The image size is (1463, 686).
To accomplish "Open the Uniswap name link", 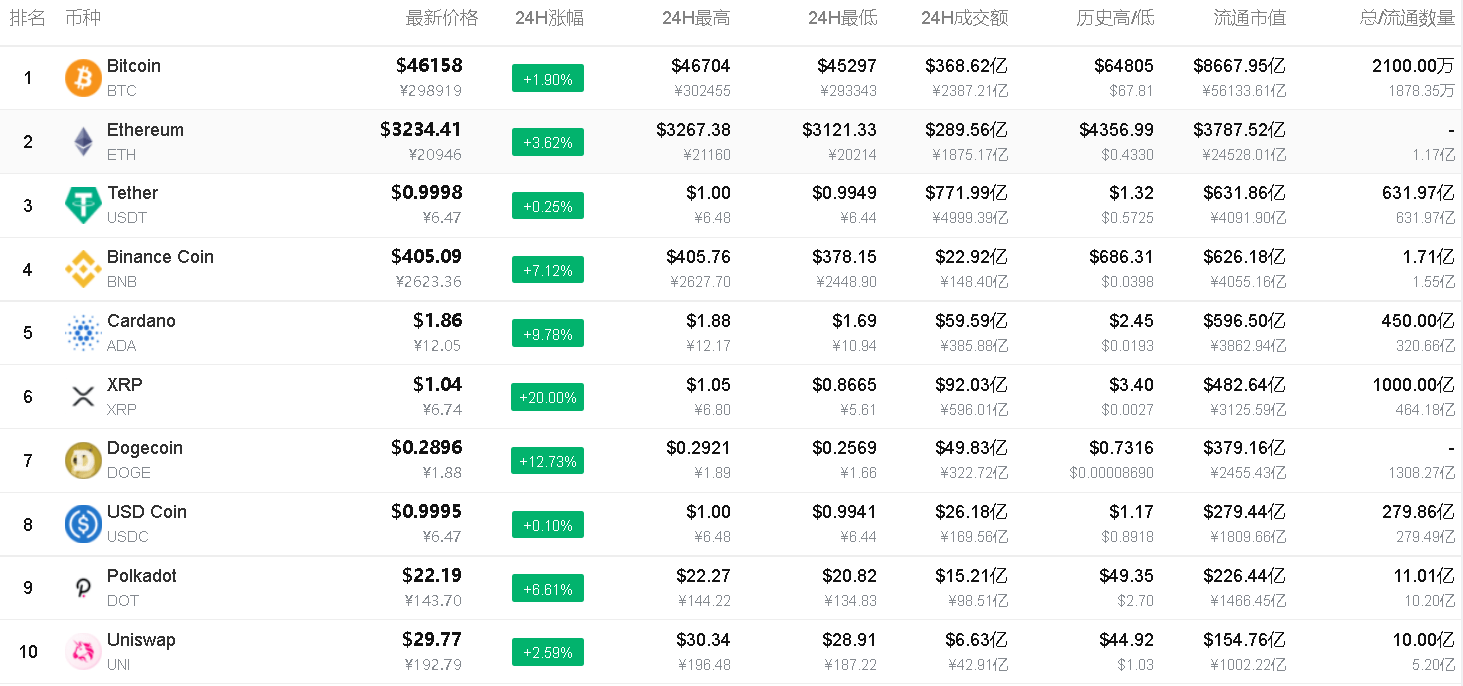I will click(141, 640).
